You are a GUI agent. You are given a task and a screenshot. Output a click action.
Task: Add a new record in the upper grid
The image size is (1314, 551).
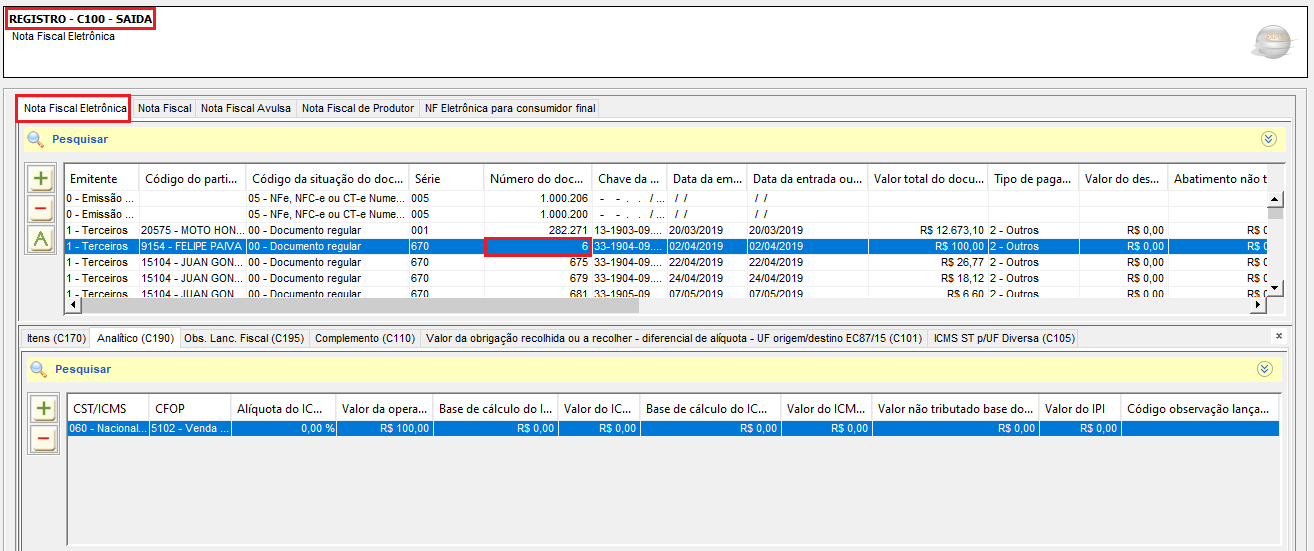41,180
